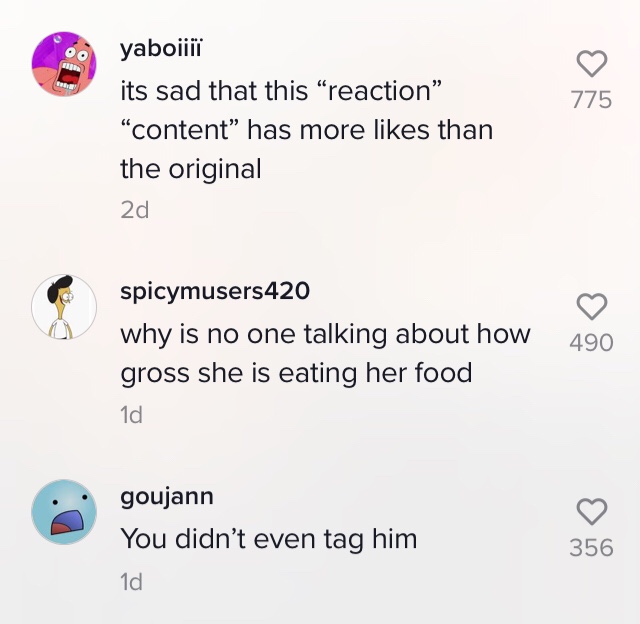Go to spicymusers420's profile via the username
This screenshot has height=624, width=640.
215,291
